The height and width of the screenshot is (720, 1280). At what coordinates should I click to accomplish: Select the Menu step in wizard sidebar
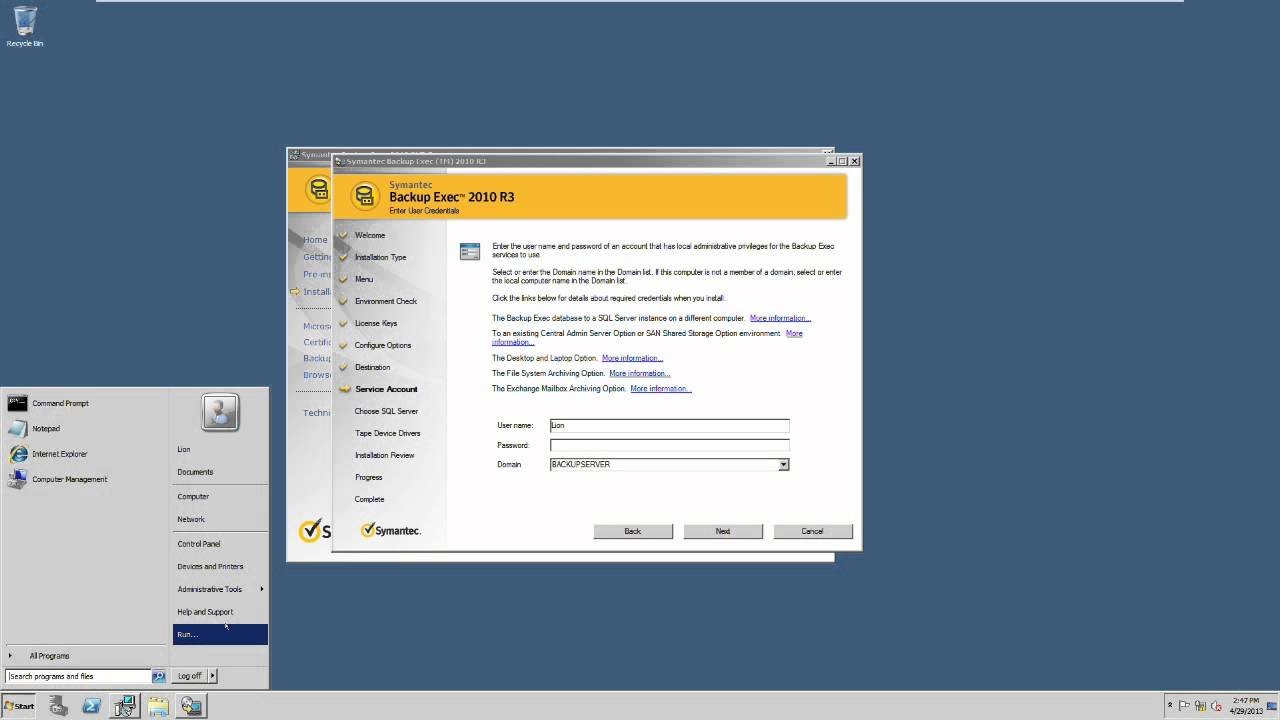[x=363, y=279]
